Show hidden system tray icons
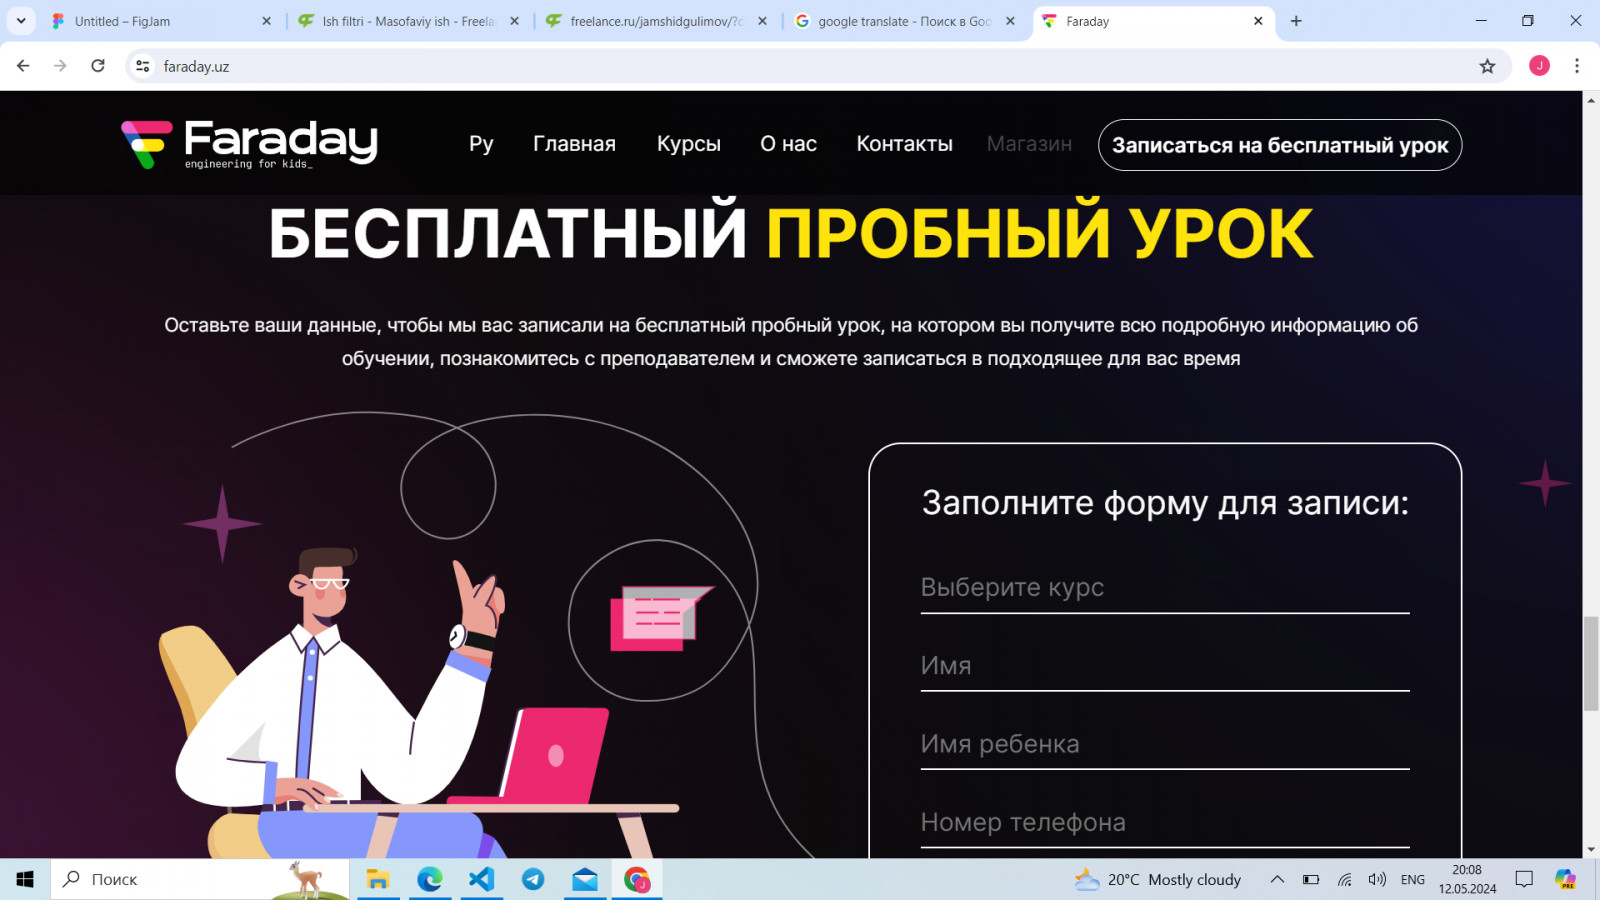1600x900 pixels. [x=1277, y=879]
